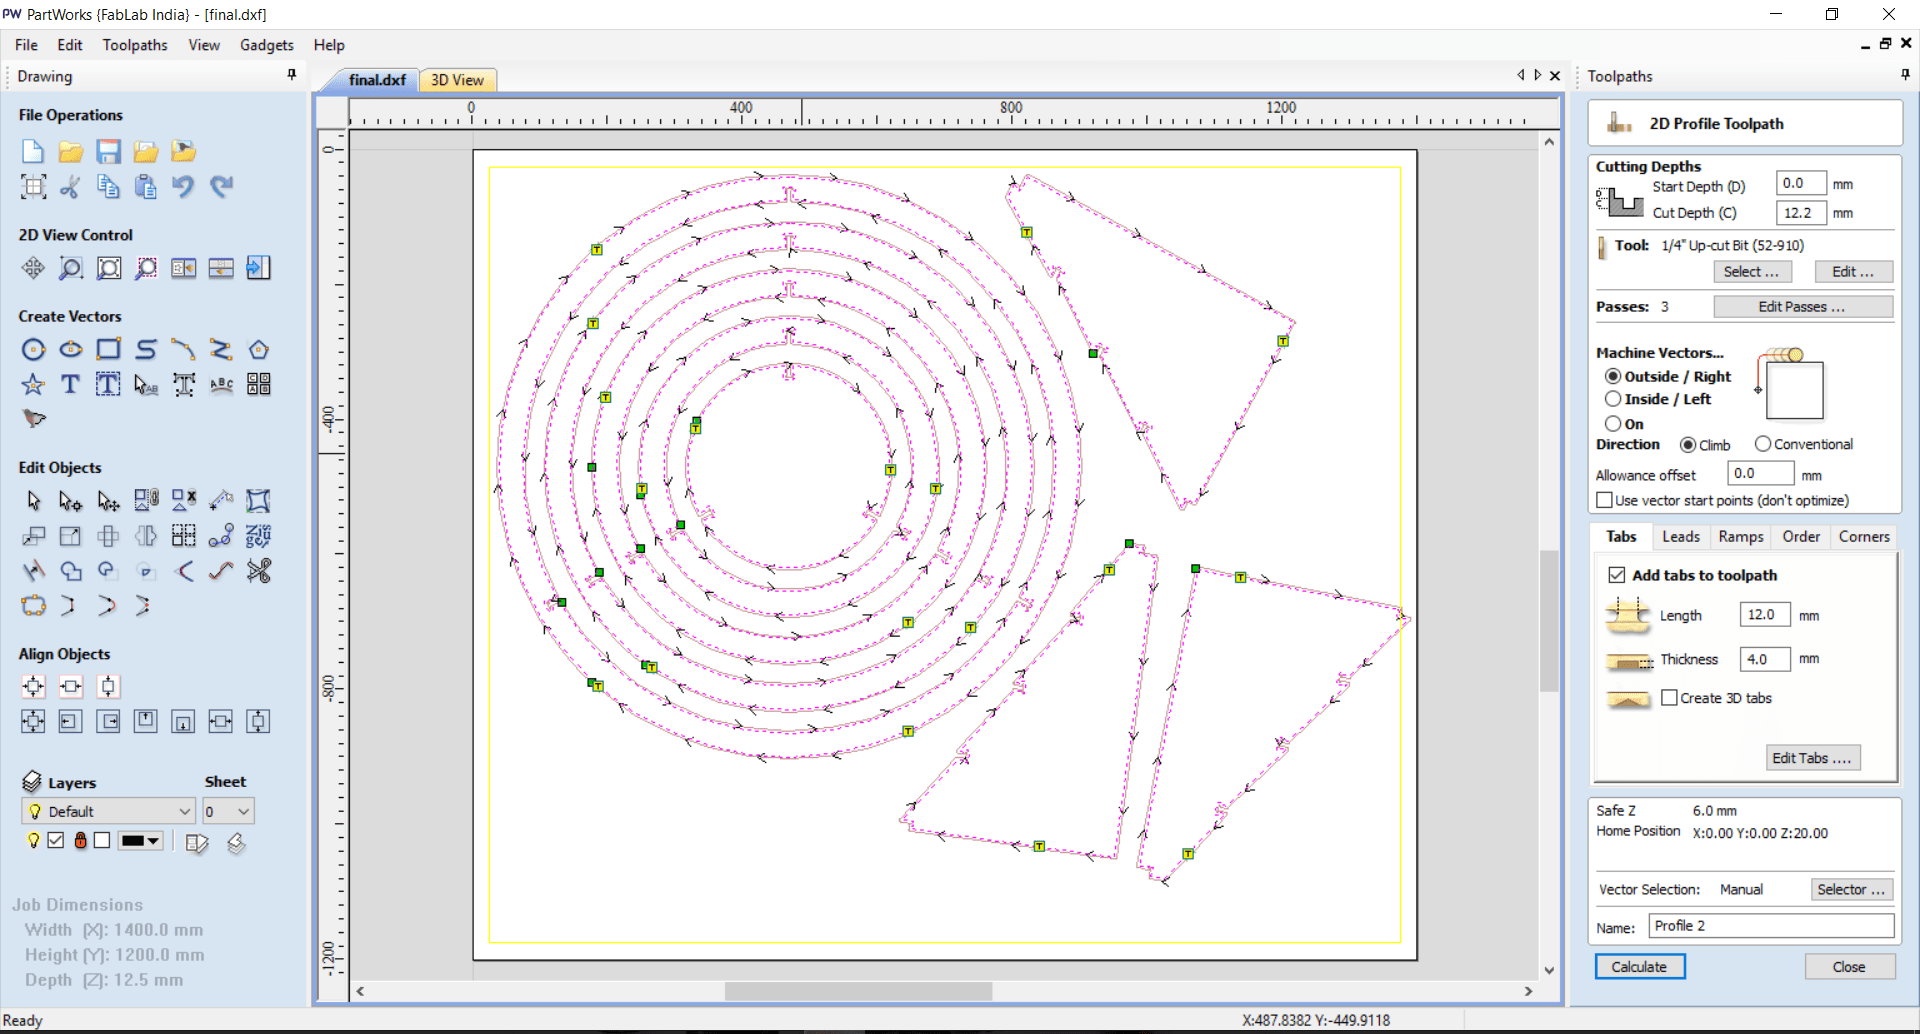
Task: Click the Allowance offset field
Action: (x=1760, y=474)
